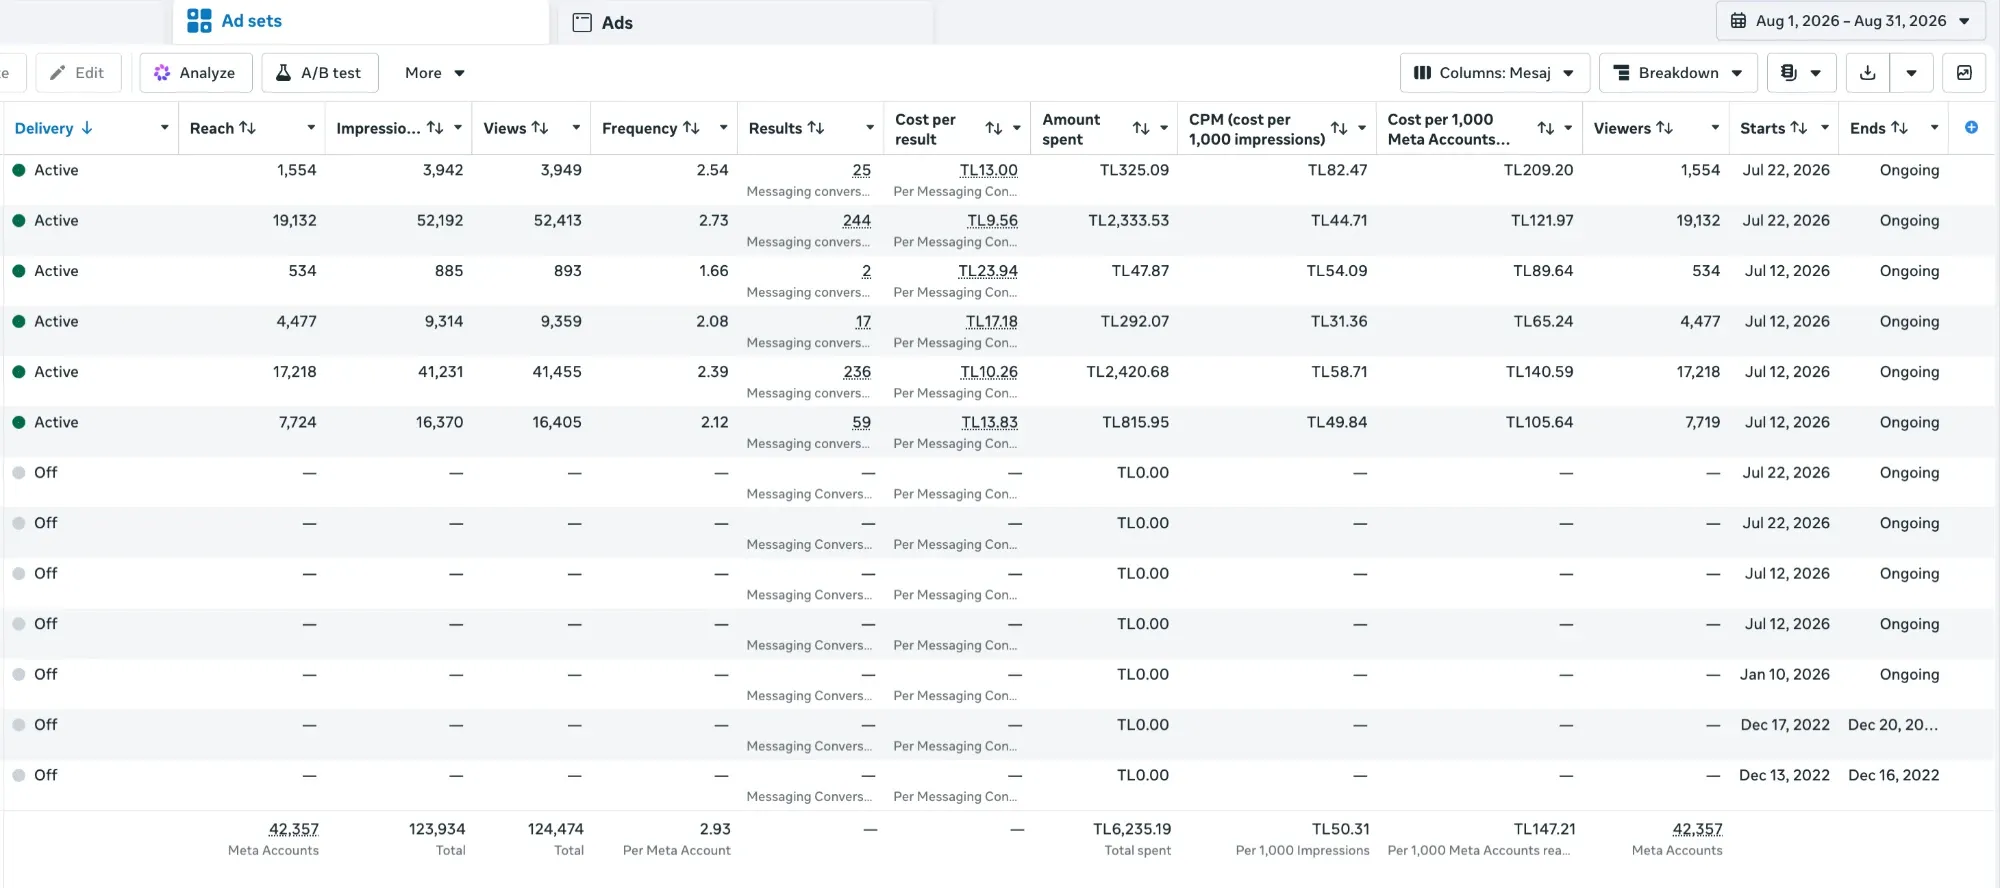This screenshot has width=2000, height=888.
Task: Click the Edit pencil button
Action: point(78,73)
